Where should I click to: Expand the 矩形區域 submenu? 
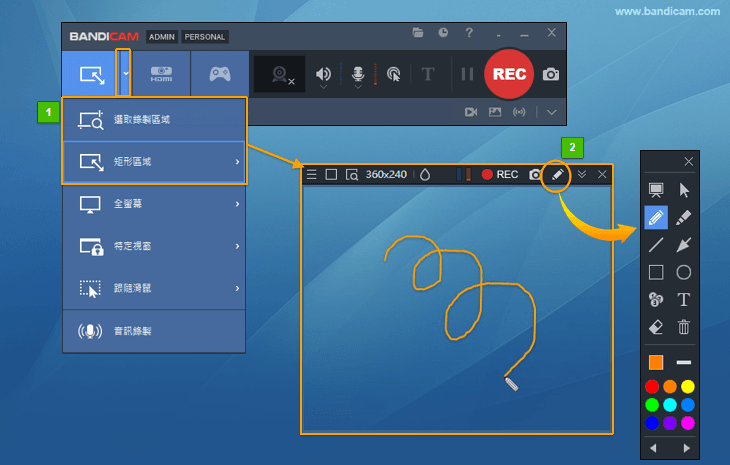pyautogui.click(x=237, y=161)
